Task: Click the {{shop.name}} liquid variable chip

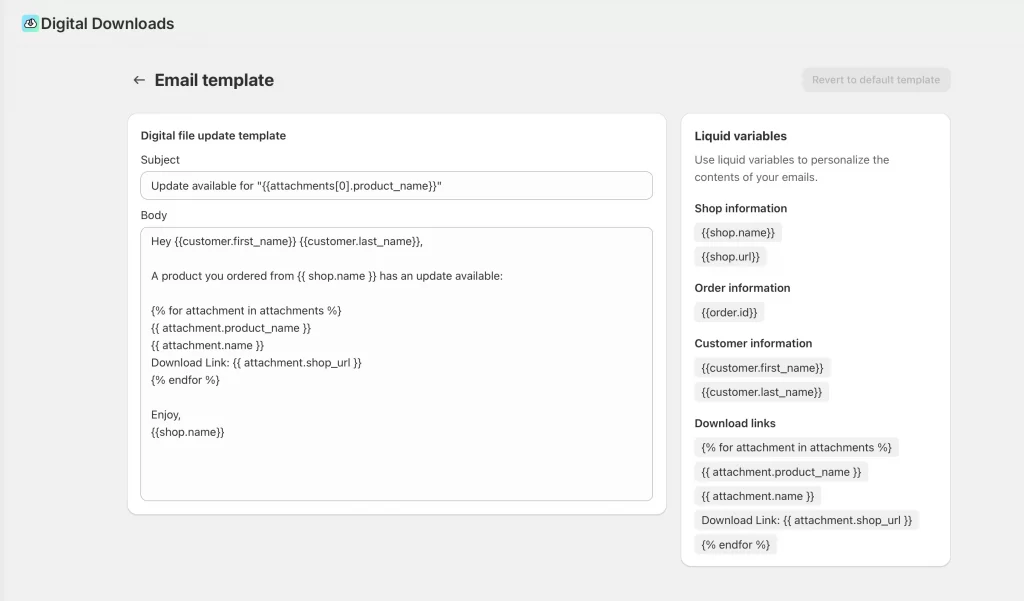Action: (738, 232)
